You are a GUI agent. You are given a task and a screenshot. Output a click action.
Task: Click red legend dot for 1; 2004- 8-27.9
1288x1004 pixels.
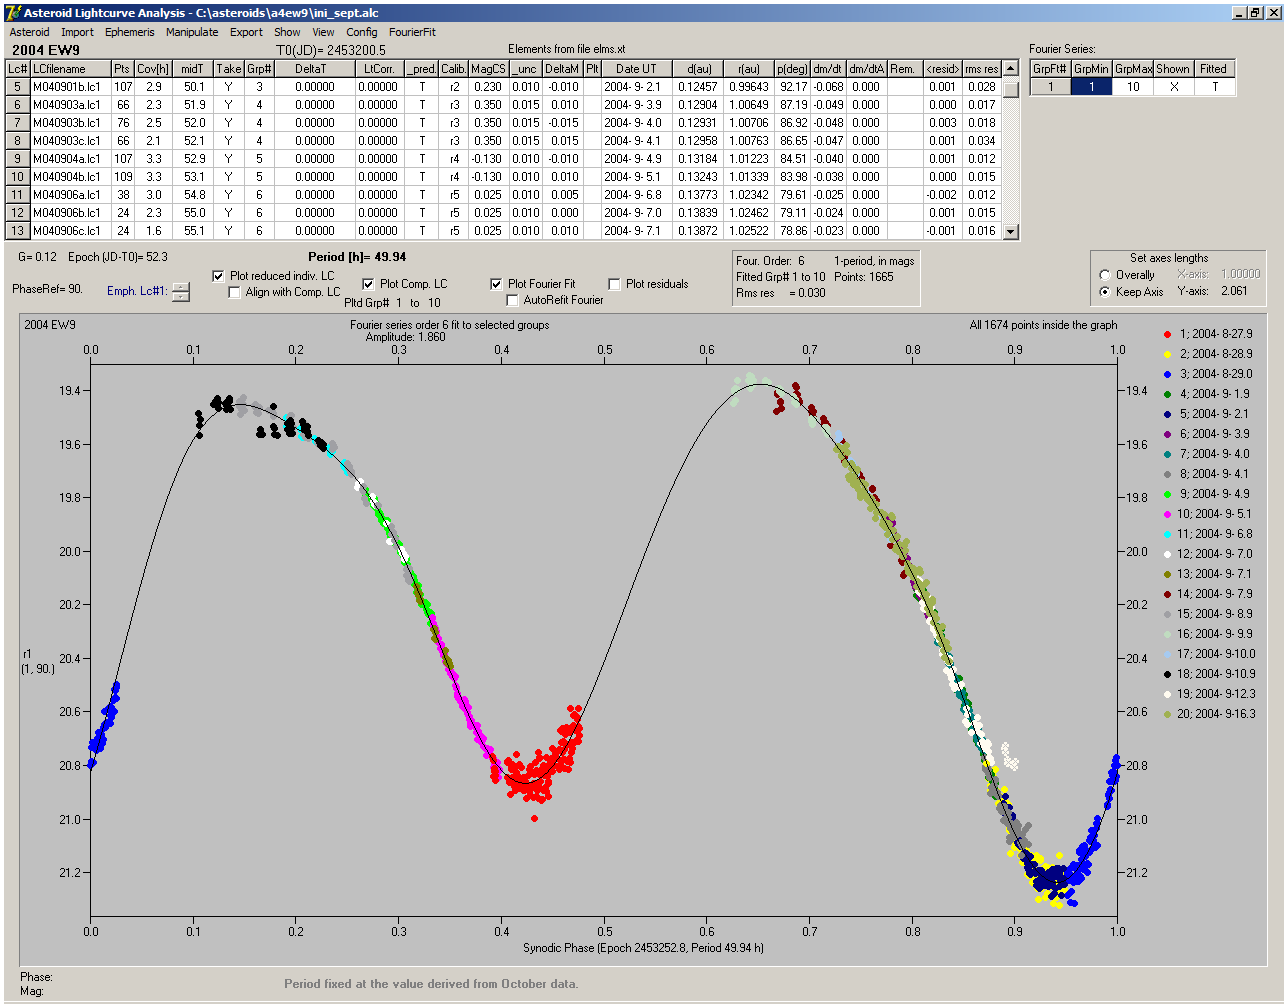click(1168, 334)
